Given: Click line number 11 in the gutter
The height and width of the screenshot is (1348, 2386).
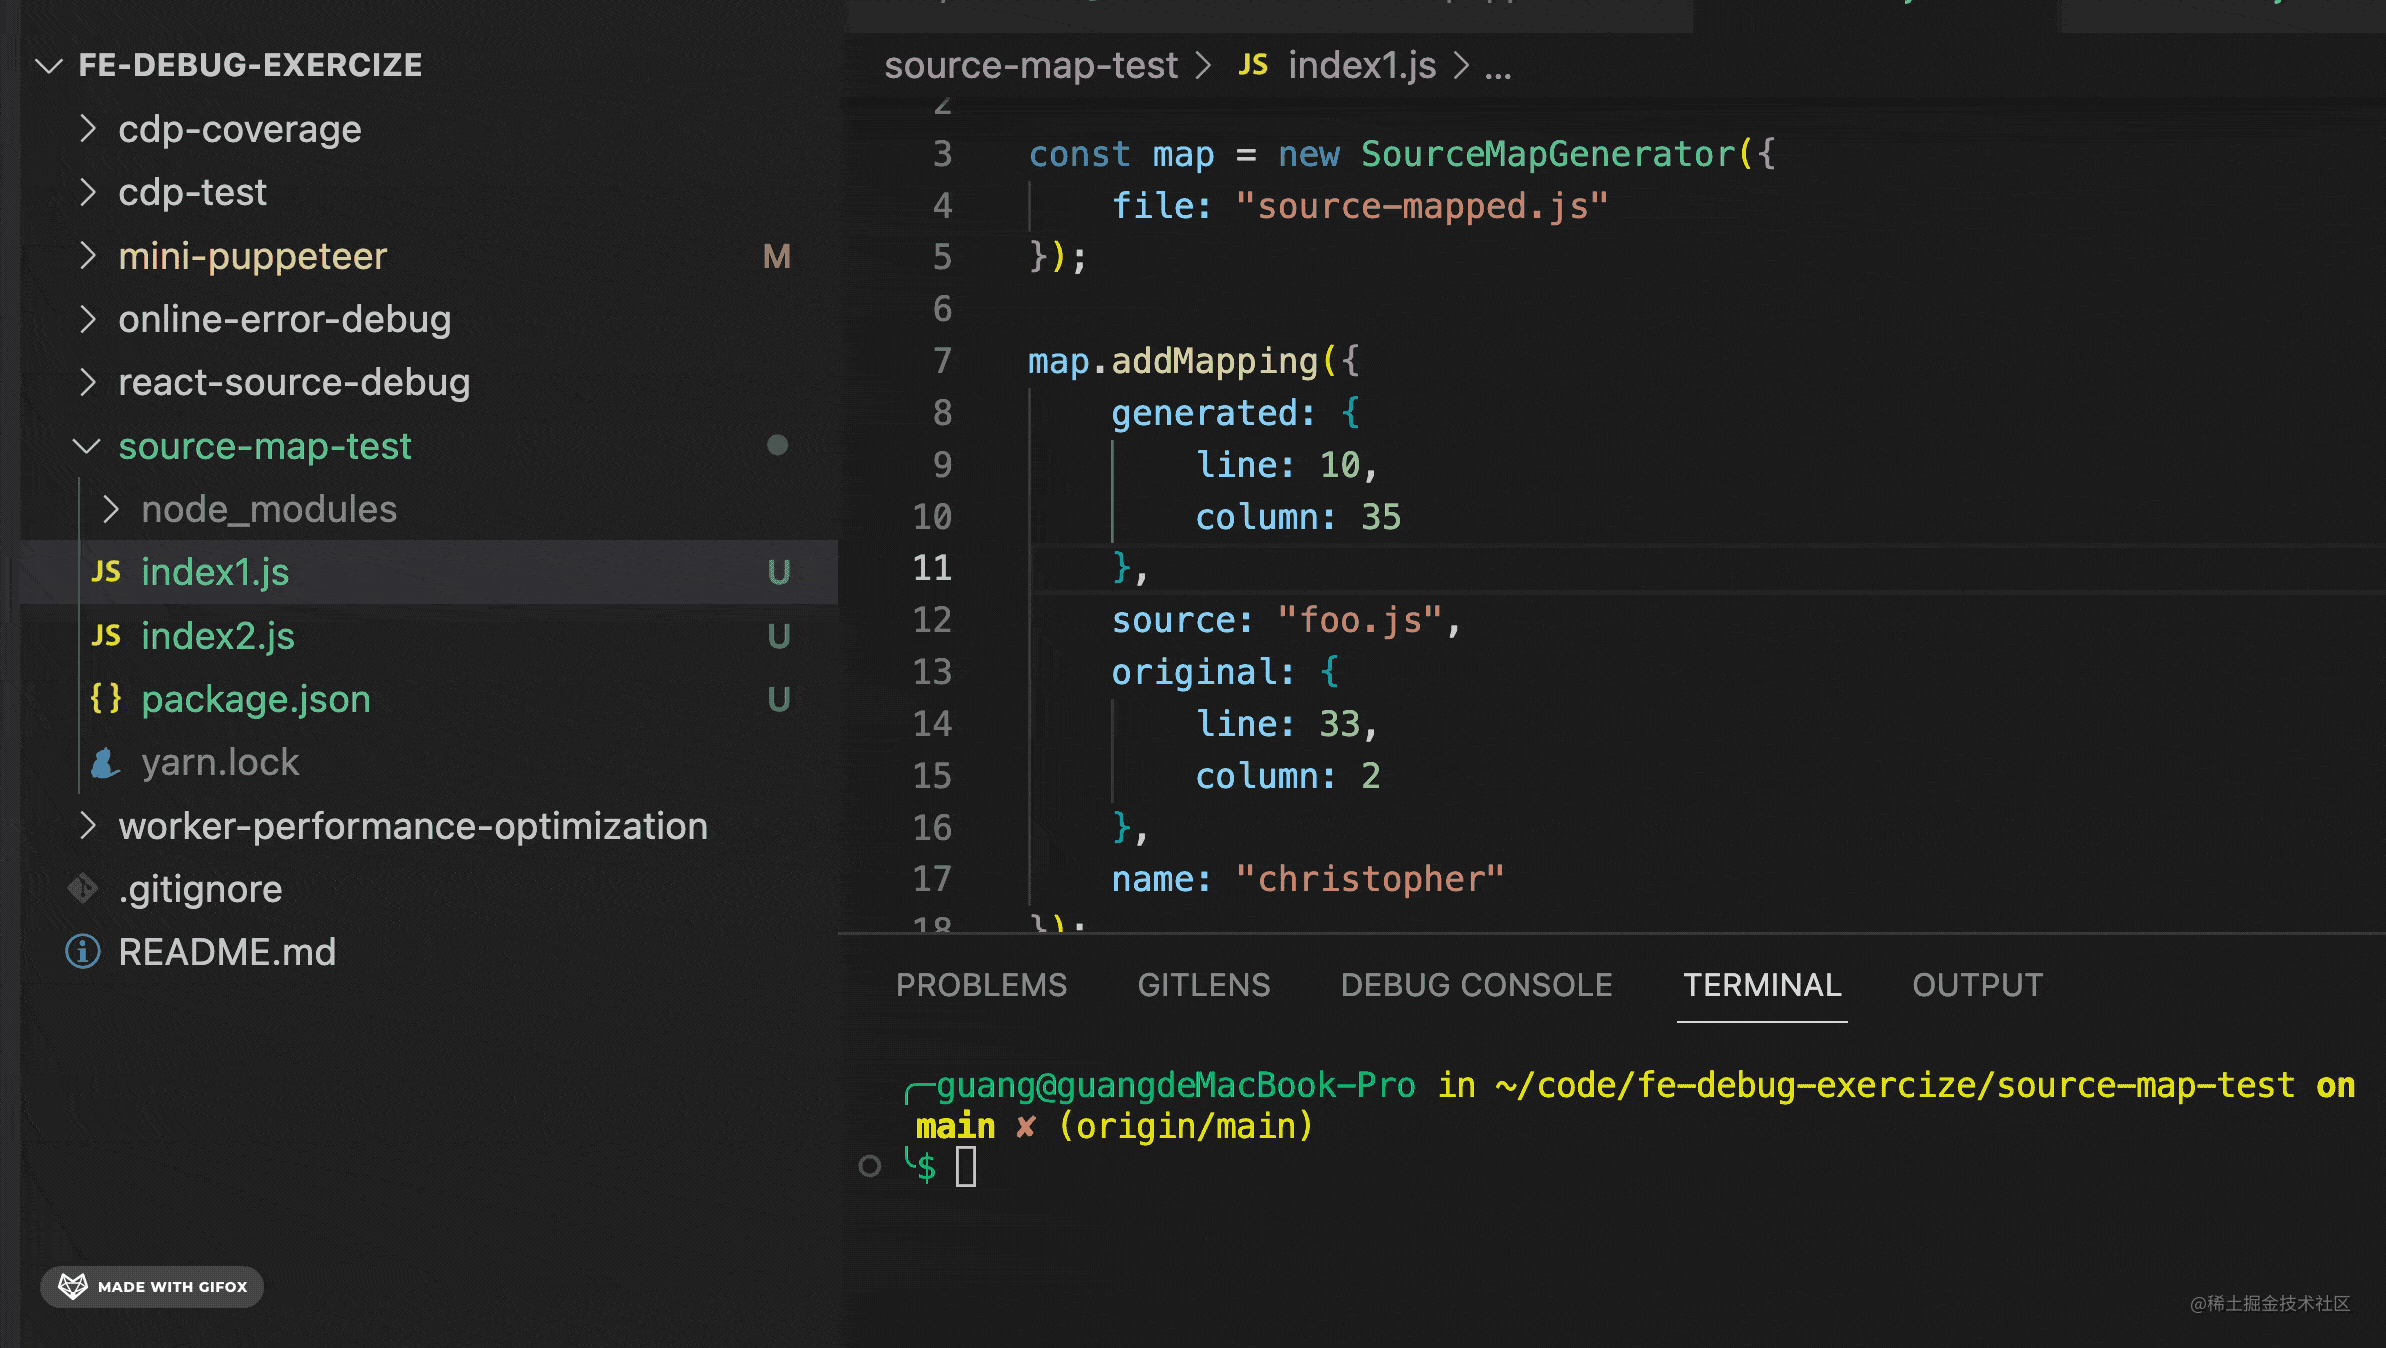Looking at the screenshot, I should tap(932, 568).
